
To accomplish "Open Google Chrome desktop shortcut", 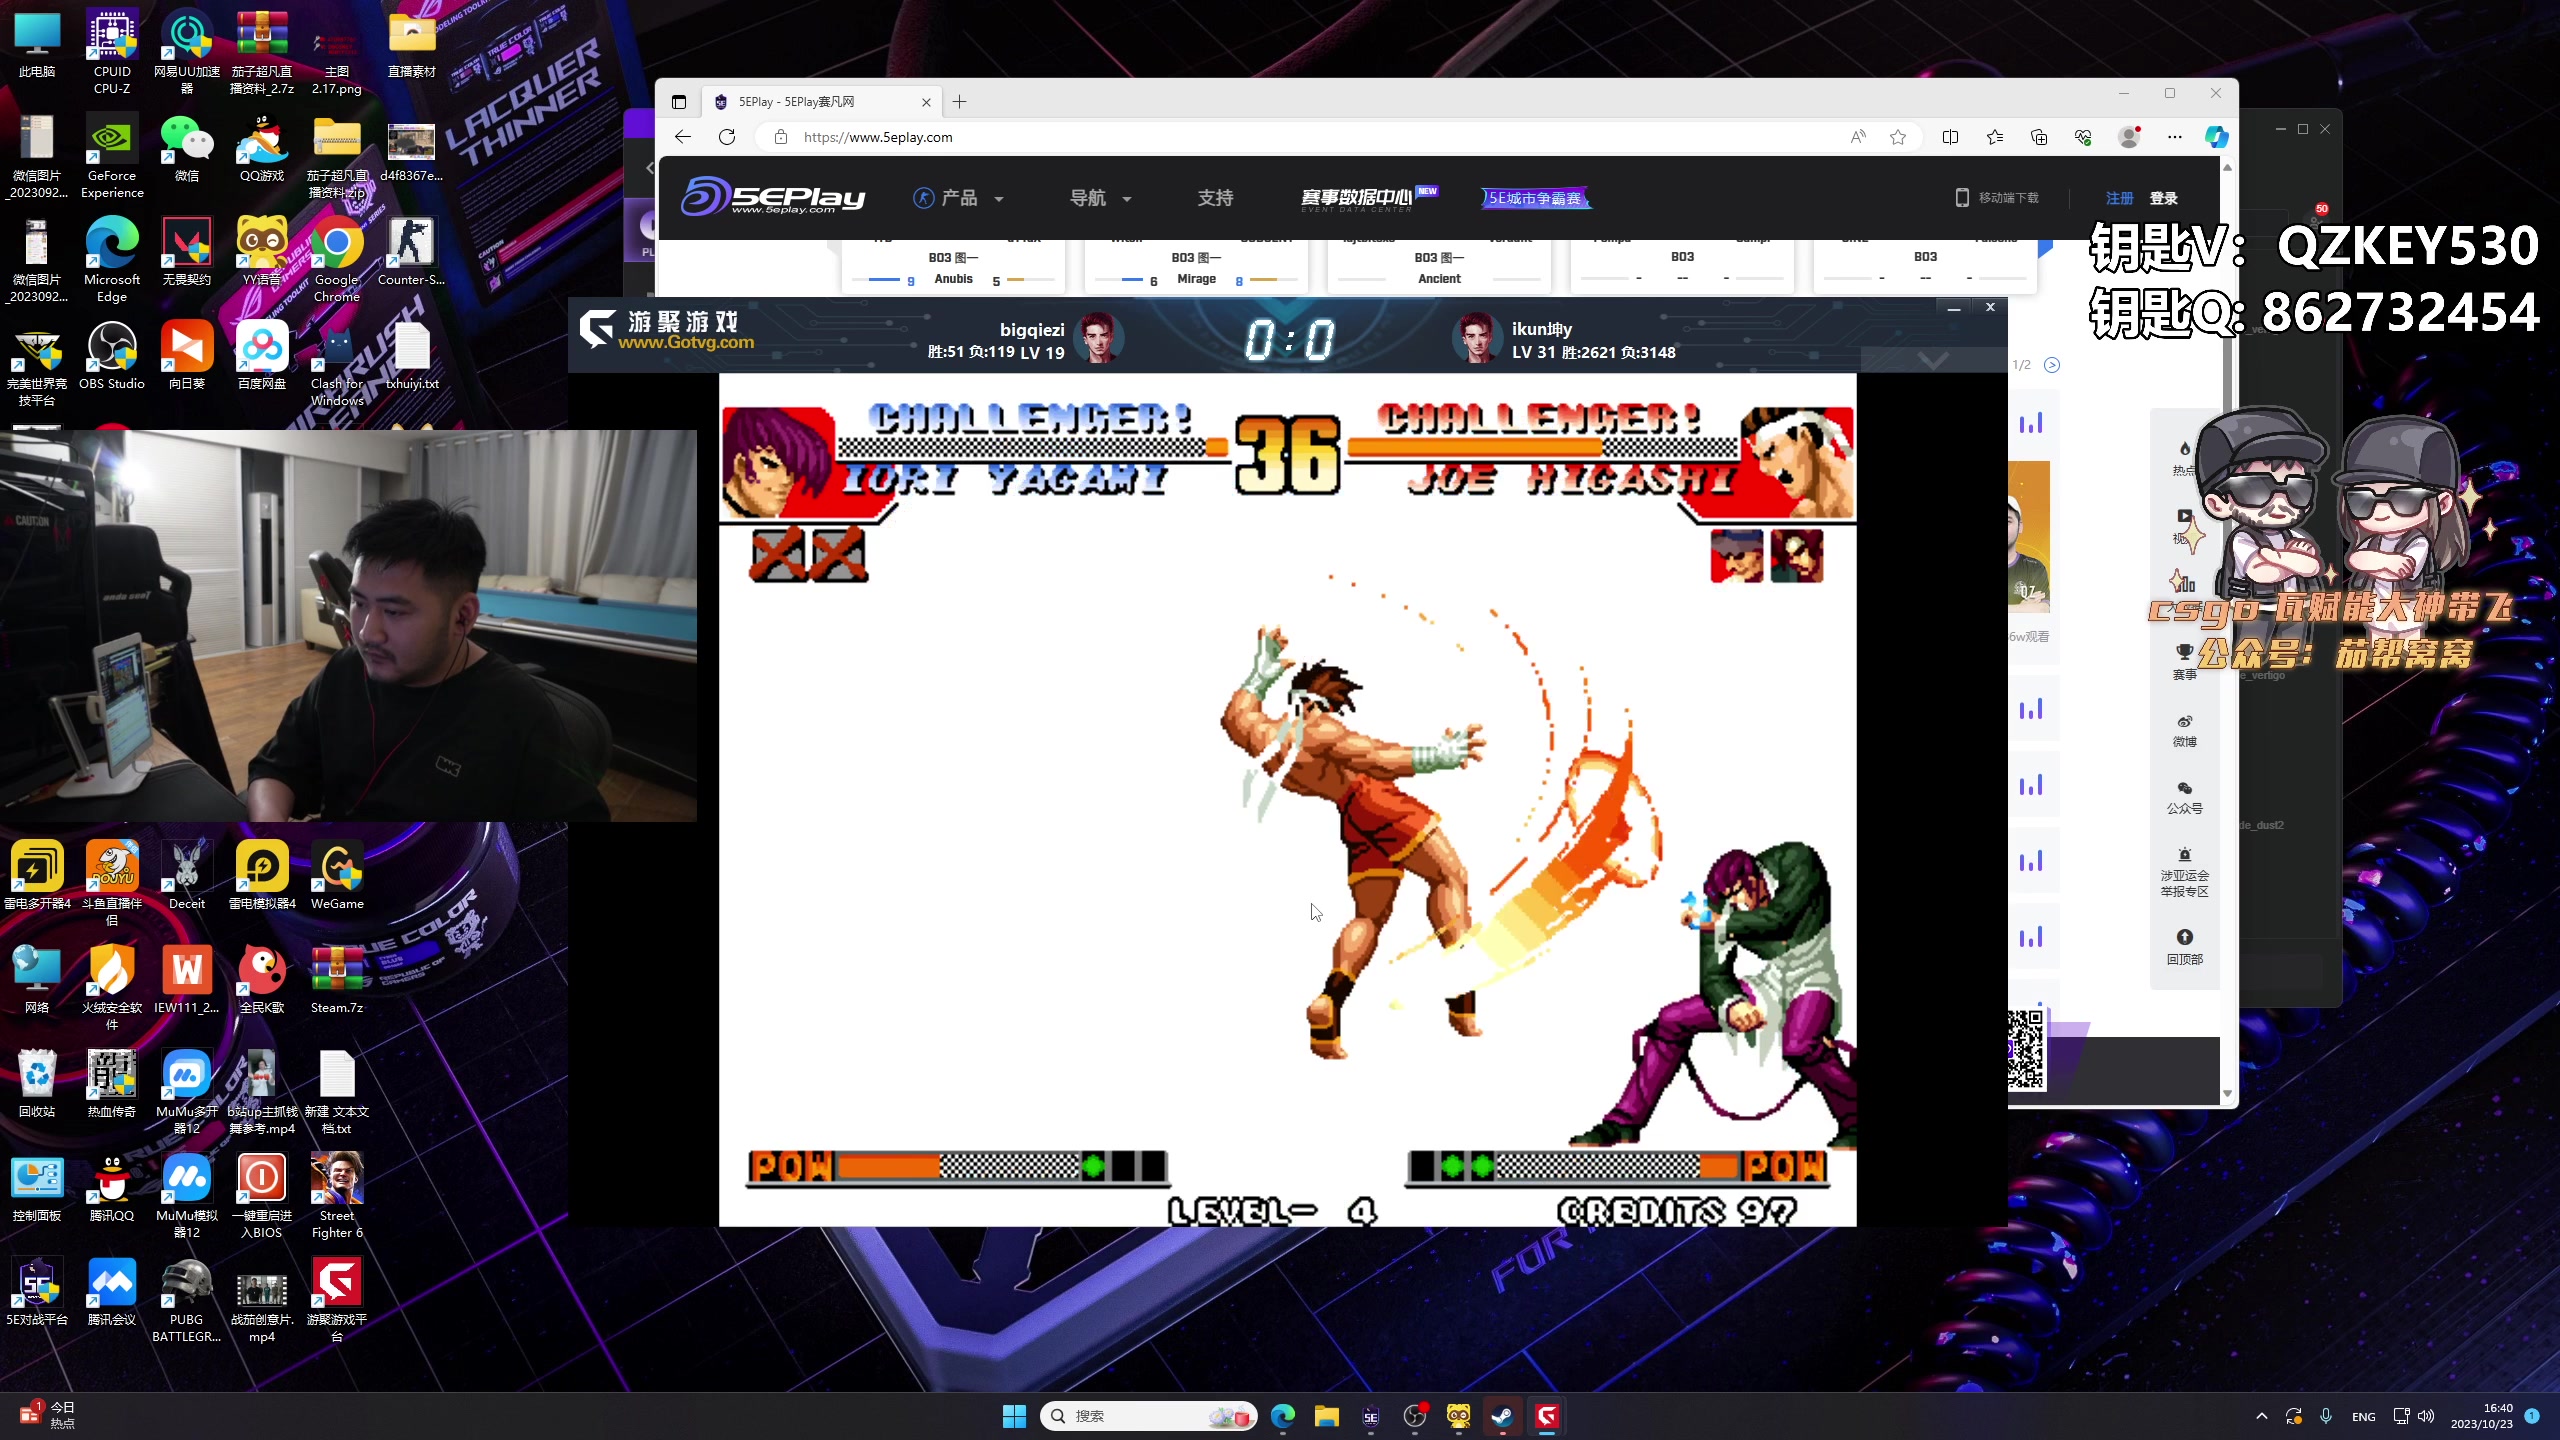I will pos(337,259).
